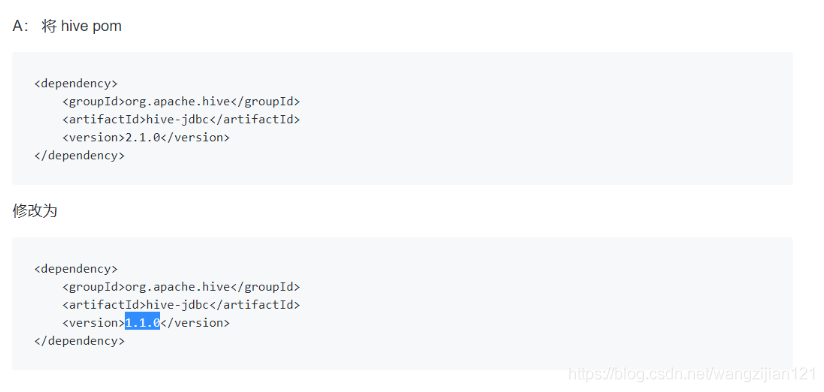Click the second closing artifactId tag
824x392 pixels.
point(255,305)
